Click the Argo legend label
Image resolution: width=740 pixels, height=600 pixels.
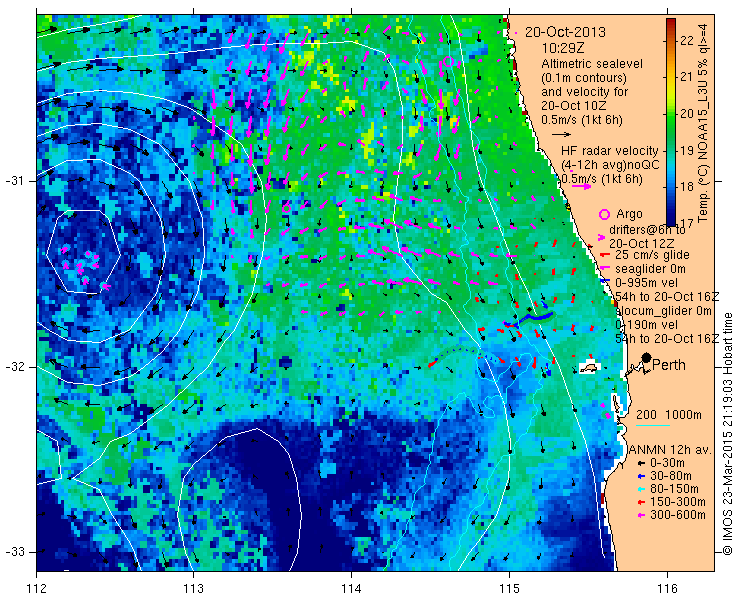point(629,214)
